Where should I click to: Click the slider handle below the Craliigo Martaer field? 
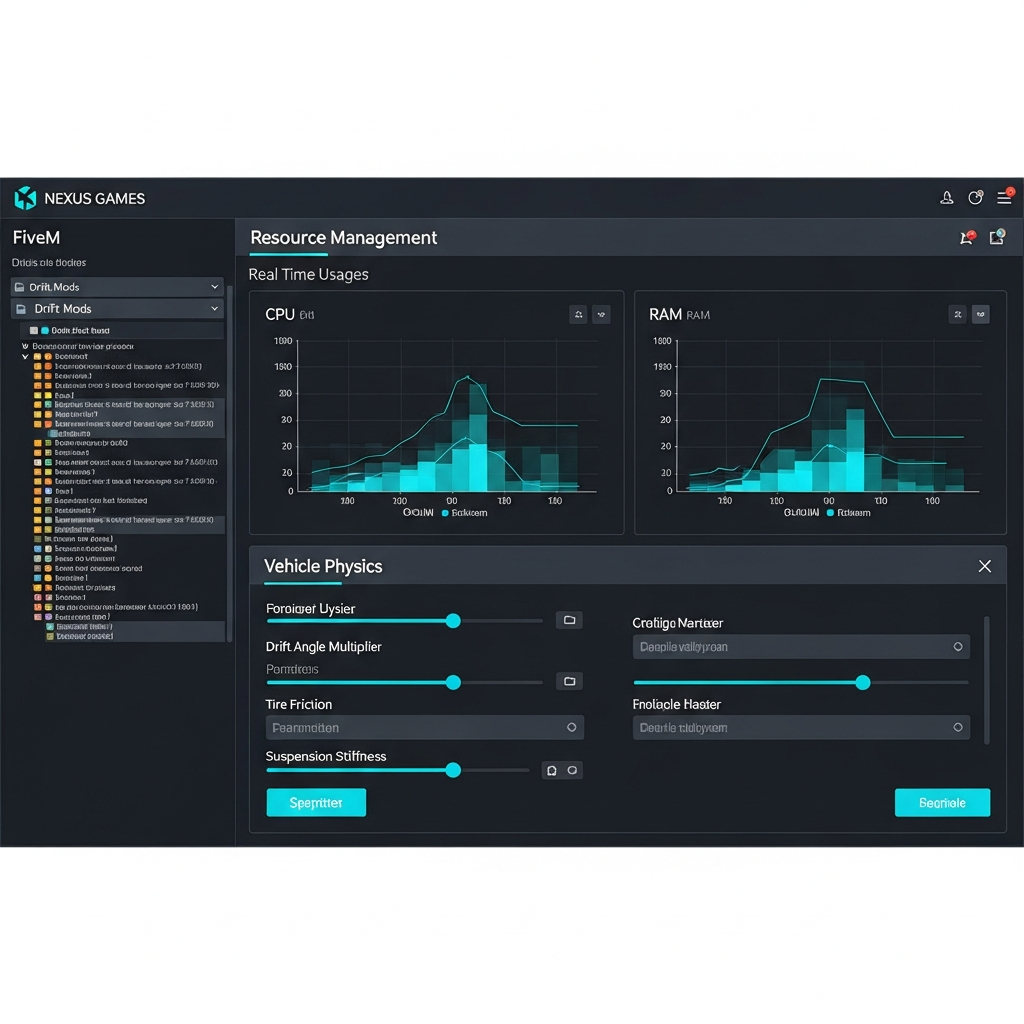click(863, 682)
